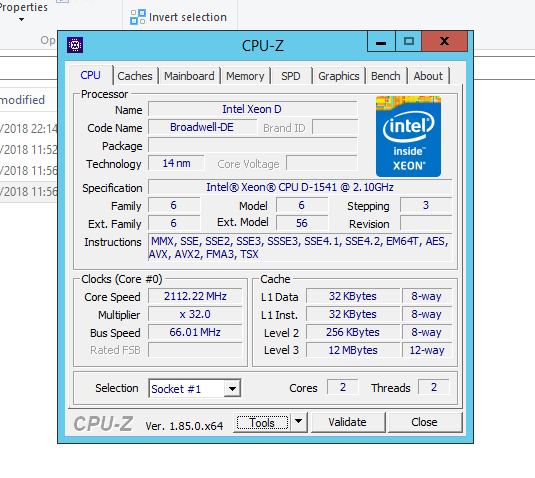Click the Name field showing Intel Xeon D
Image resolution: width=535 pixels, height=478 pixels.
pos(252,109)
